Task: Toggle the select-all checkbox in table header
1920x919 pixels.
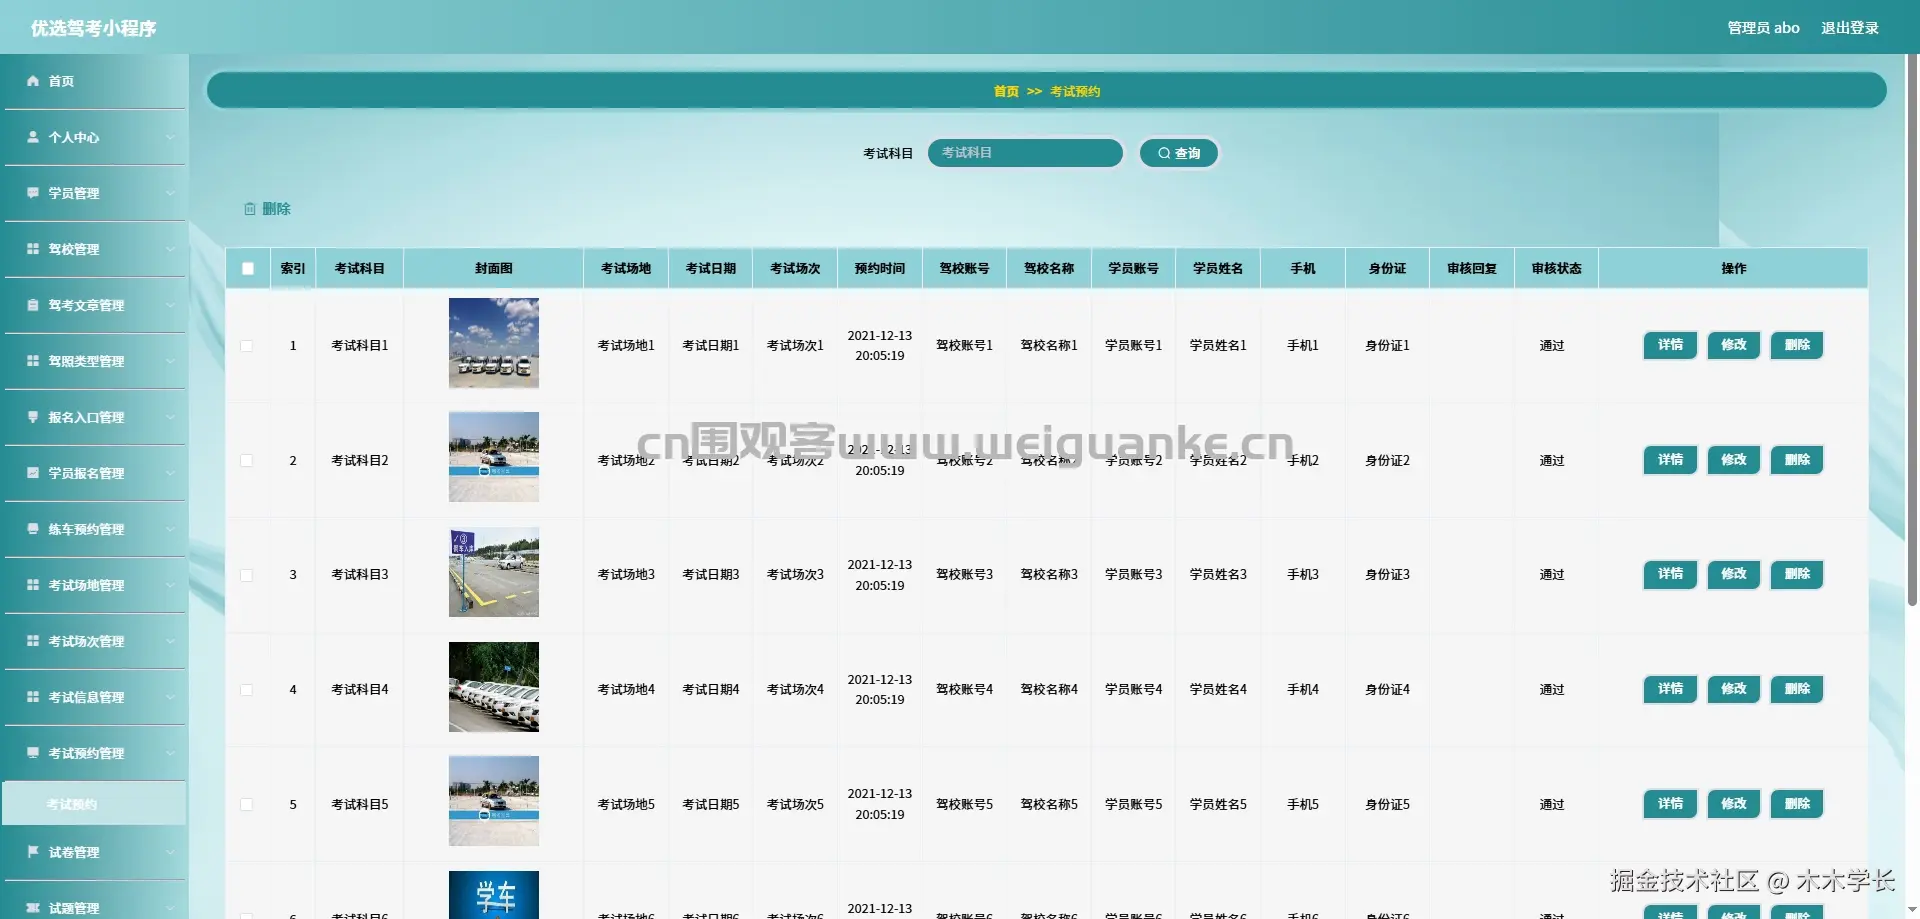Action: click(x=248, y=268)
